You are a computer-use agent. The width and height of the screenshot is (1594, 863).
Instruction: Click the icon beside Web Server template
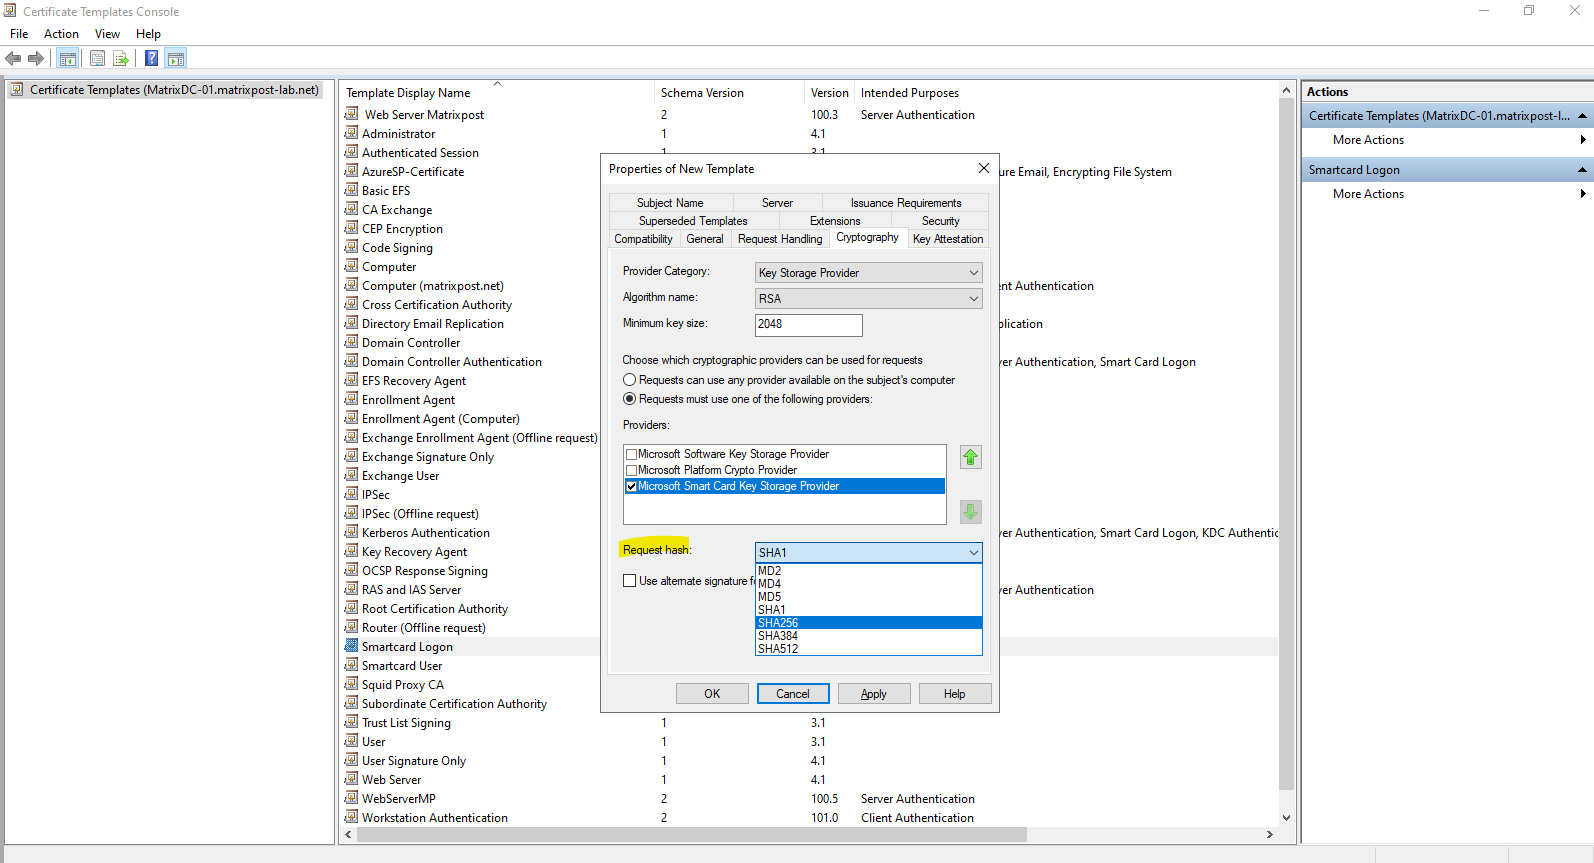click(352, 779)
